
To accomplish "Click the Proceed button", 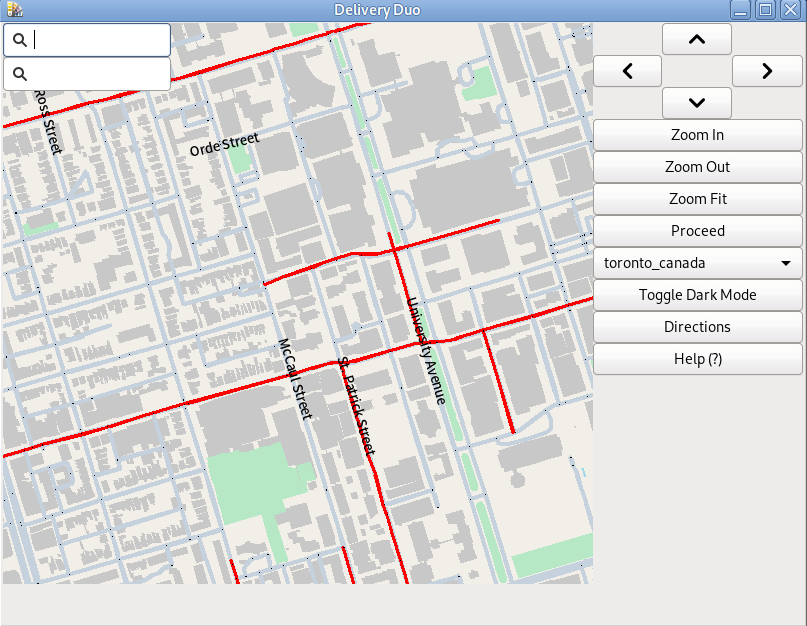I will [697, 231].
